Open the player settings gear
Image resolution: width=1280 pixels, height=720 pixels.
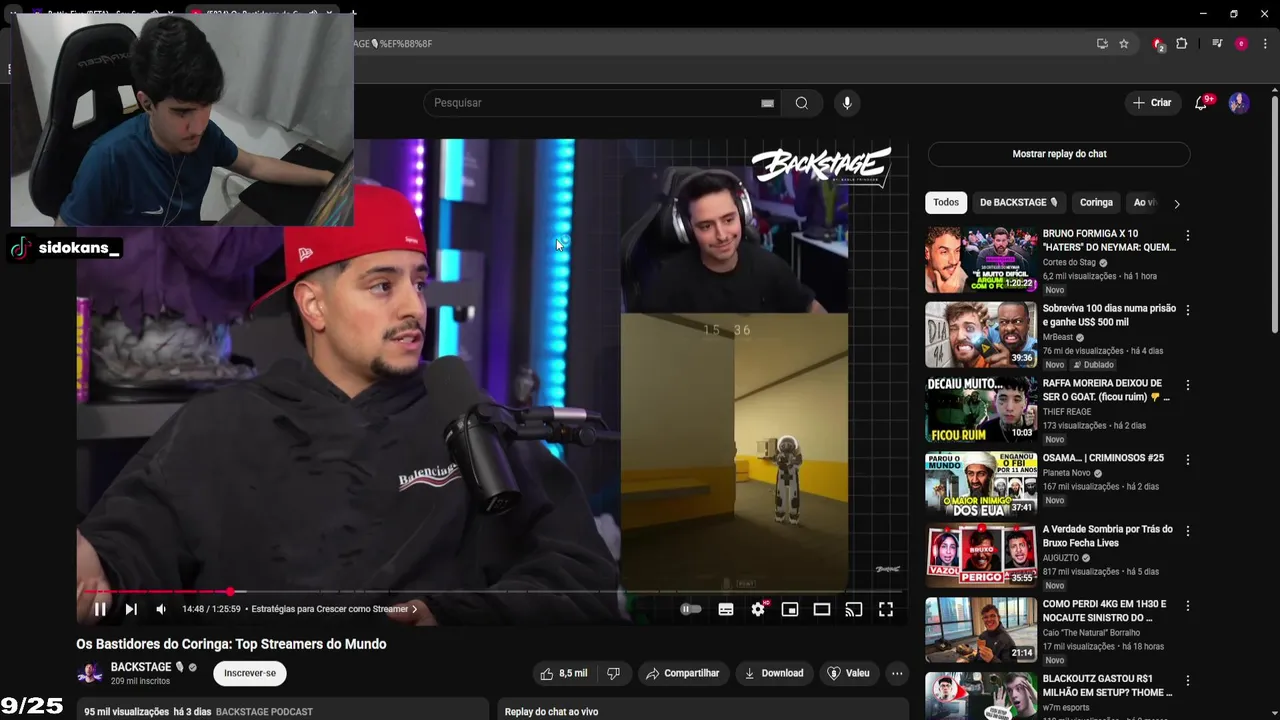click(x=758, y=609)
